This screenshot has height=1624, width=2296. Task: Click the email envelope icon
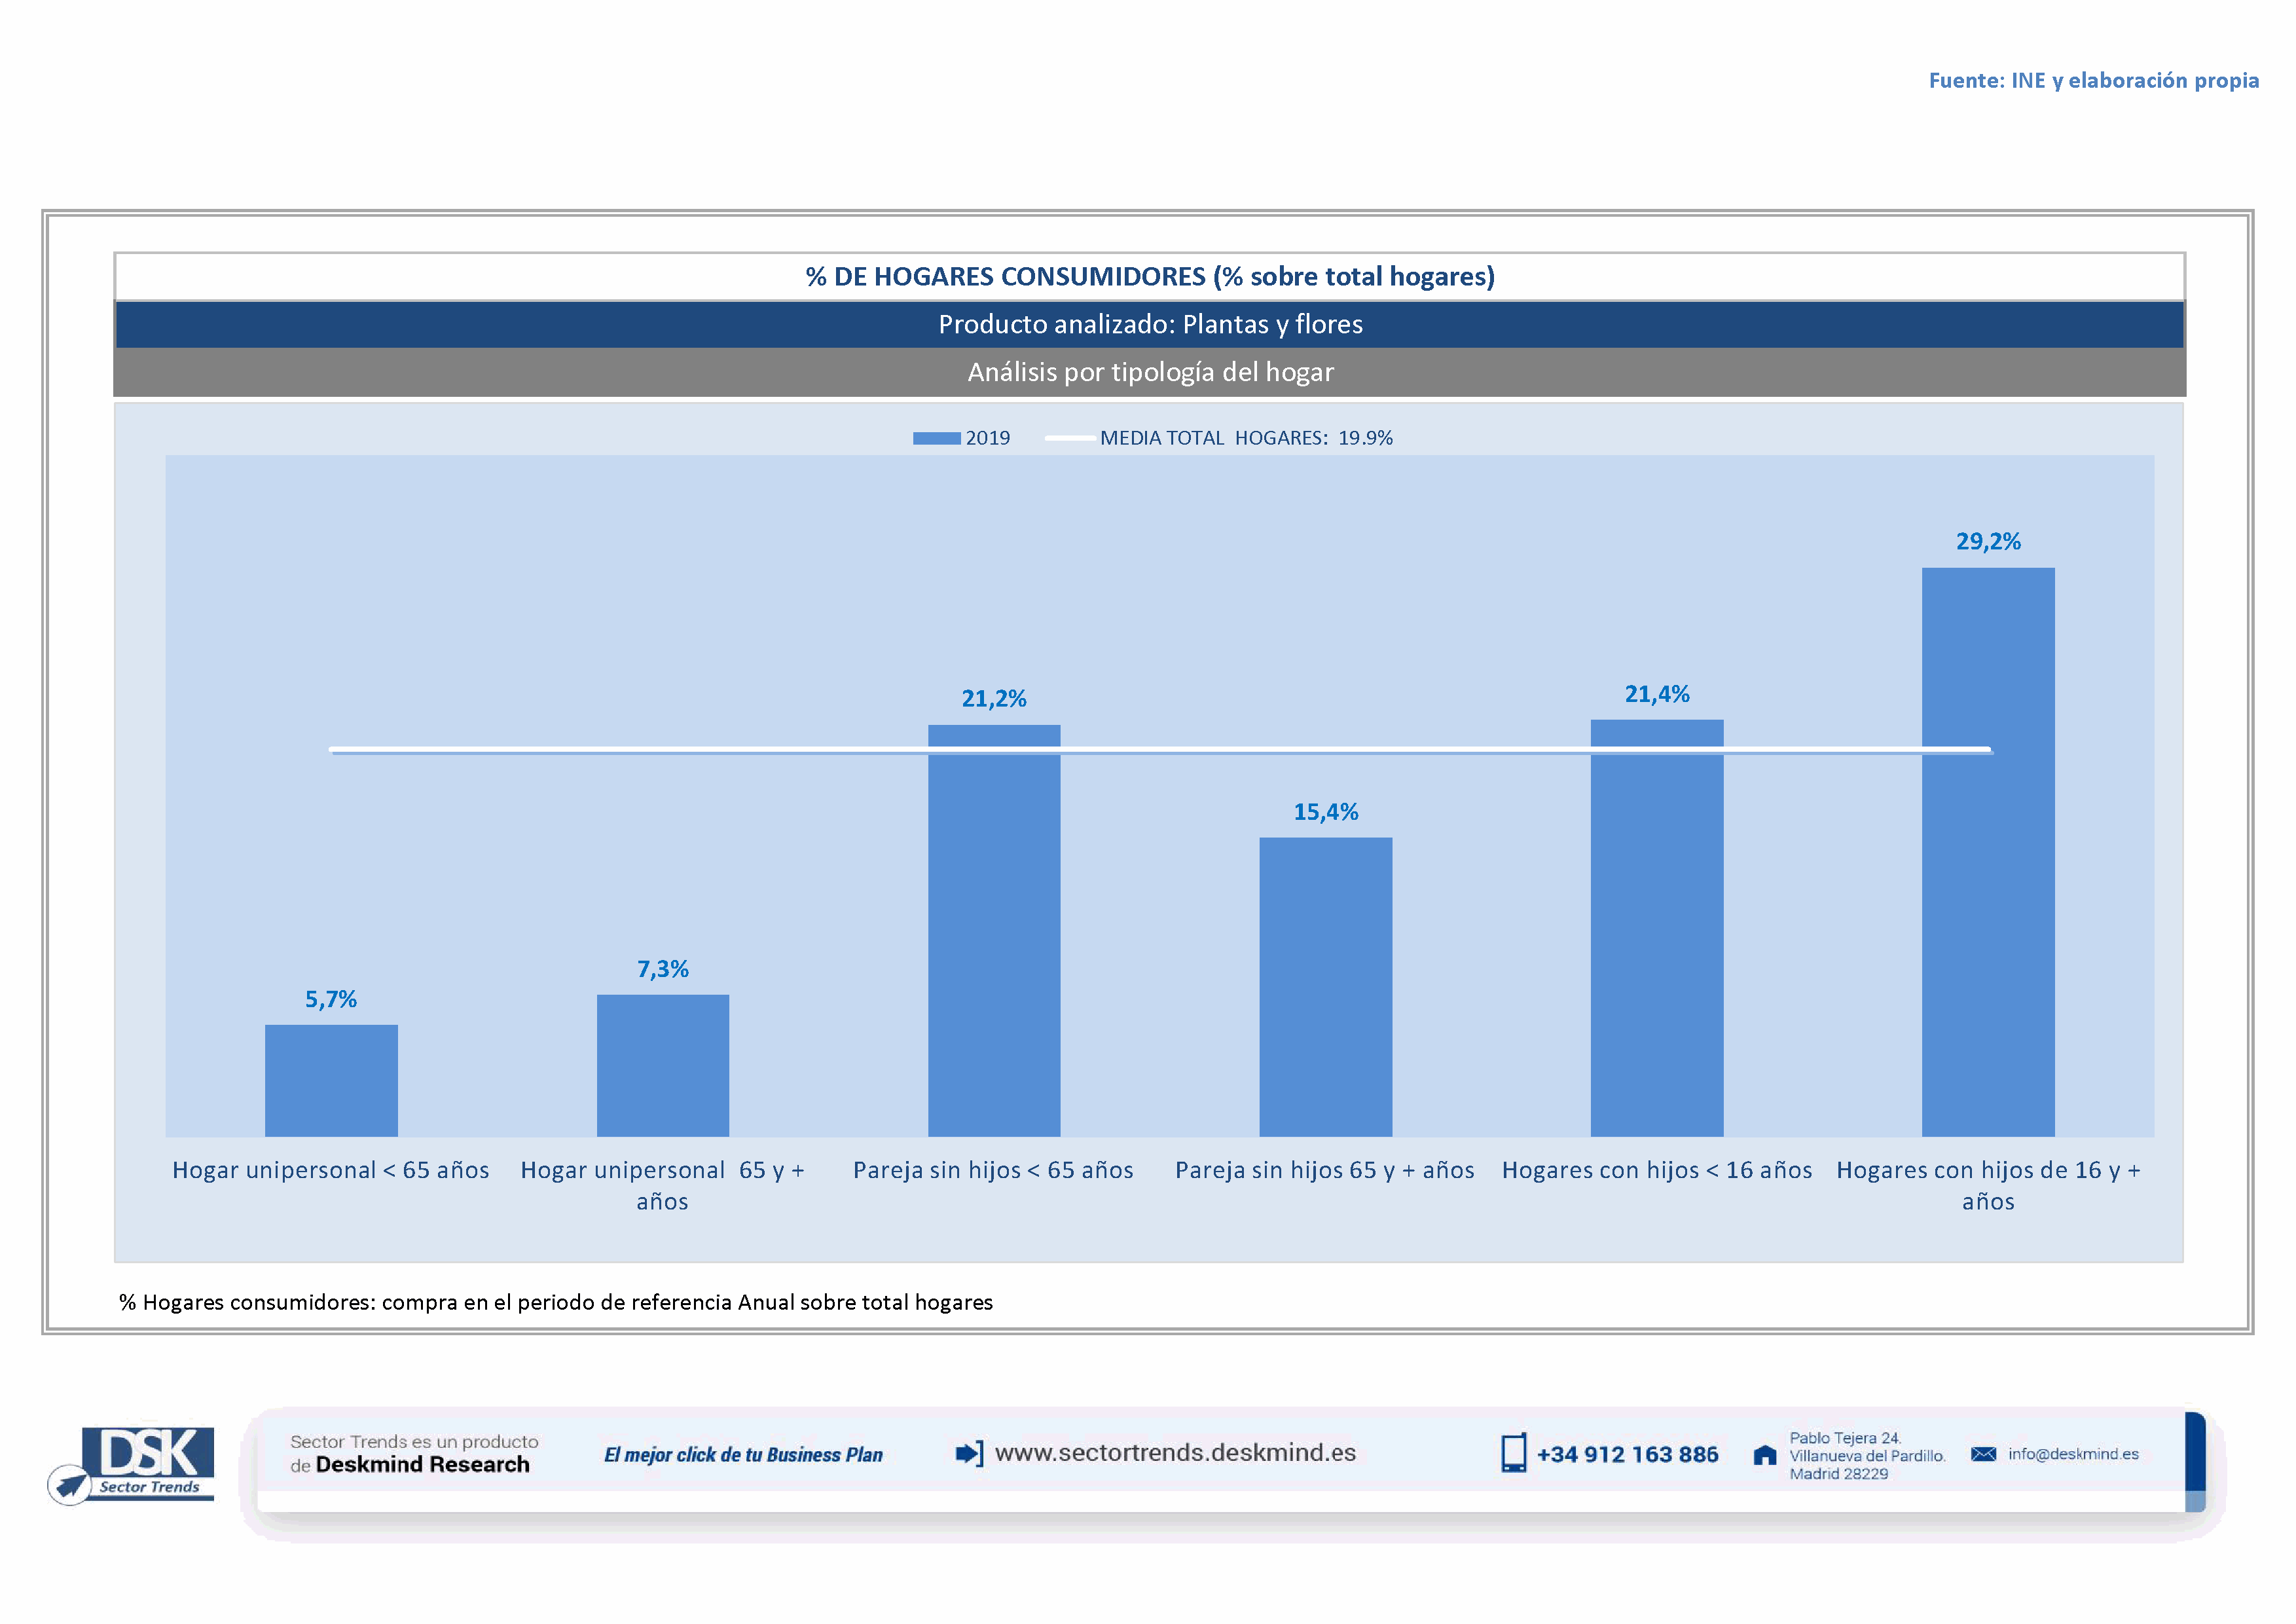(1983, 1454)
